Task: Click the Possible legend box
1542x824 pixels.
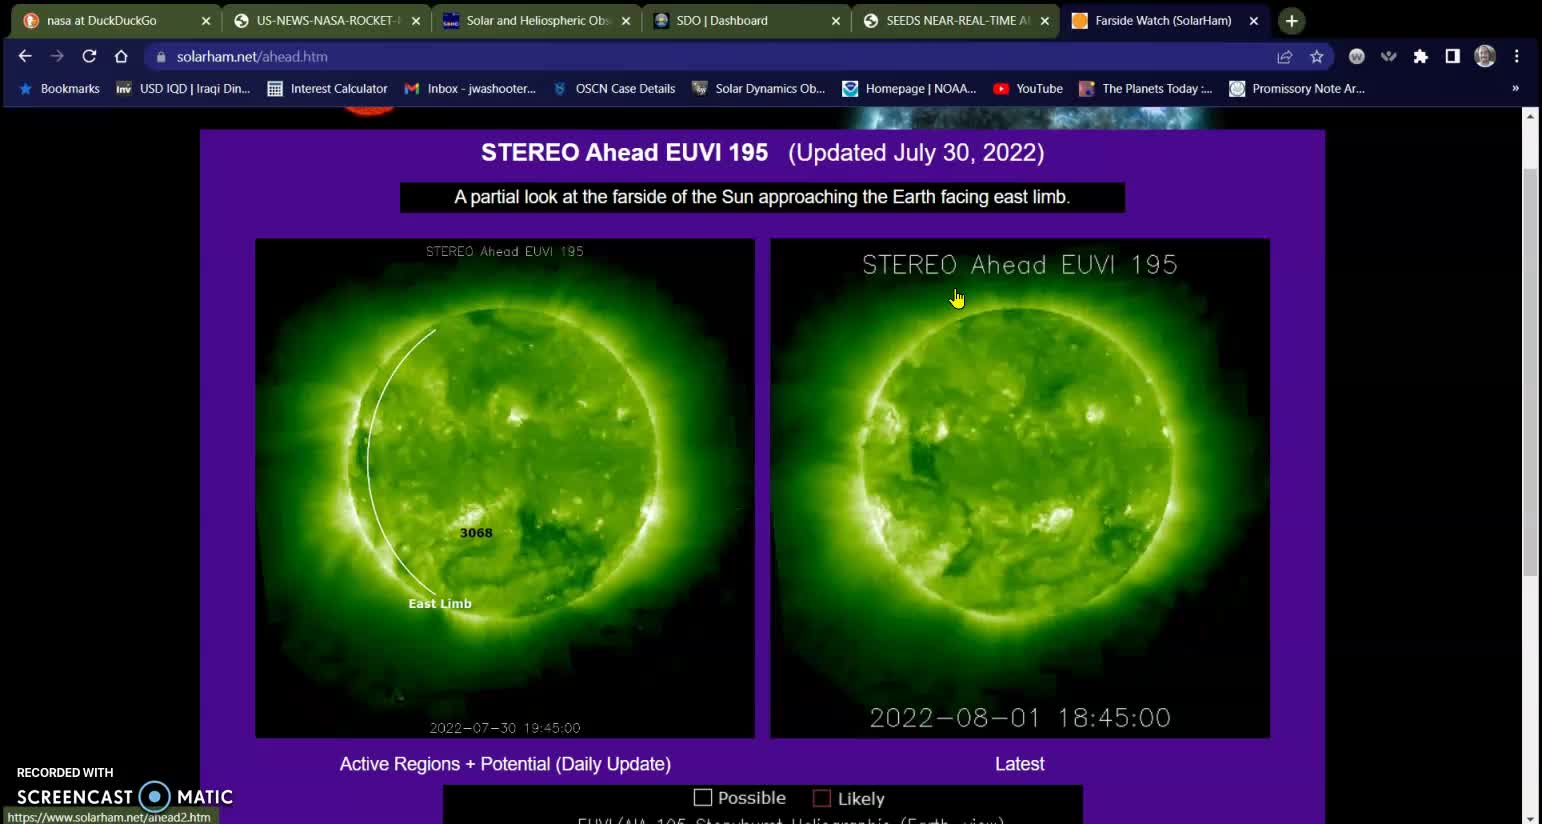Action: pos(703,798)
